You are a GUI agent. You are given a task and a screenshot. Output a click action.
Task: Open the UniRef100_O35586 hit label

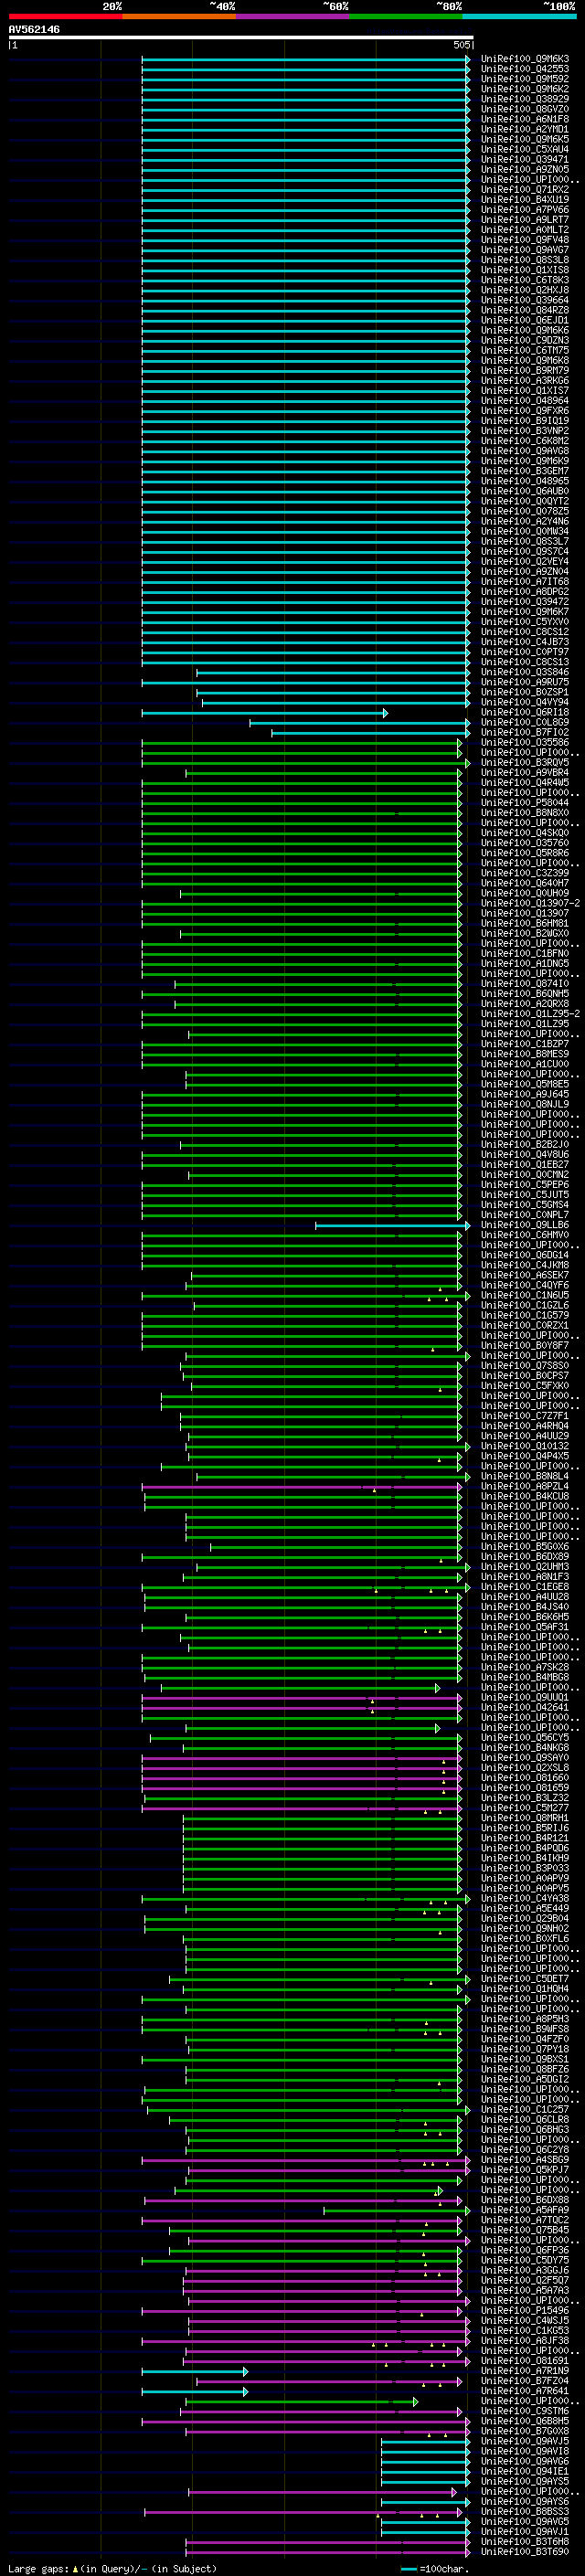[524, 743]
